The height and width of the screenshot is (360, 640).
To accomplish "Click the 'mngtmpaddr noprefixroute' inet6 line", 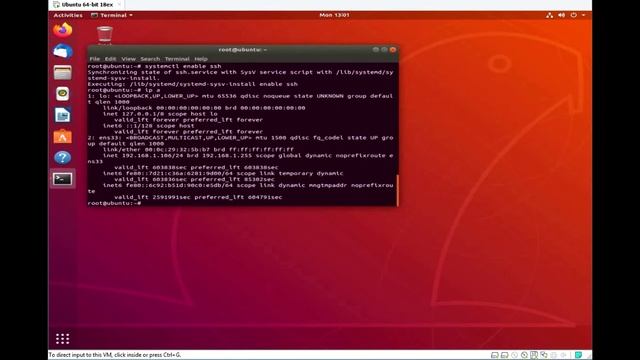I will [248, 185].
